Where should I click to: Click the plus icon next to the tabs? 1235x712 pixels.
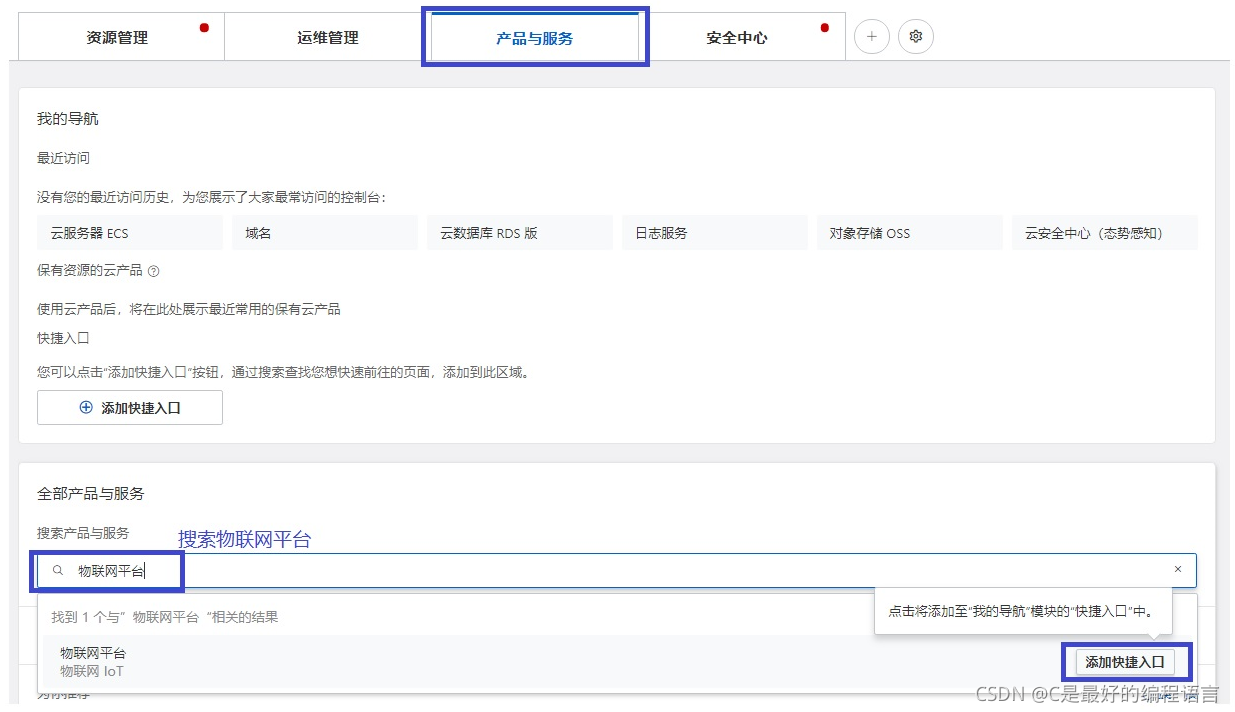click(x=871, y=36)
